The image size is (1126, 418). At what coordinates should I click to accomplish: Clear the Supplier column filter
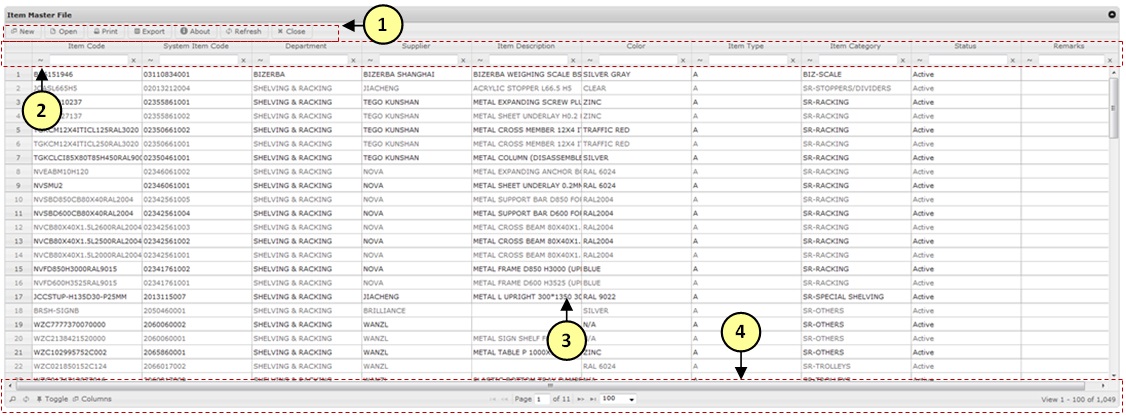tap(464, 61)
